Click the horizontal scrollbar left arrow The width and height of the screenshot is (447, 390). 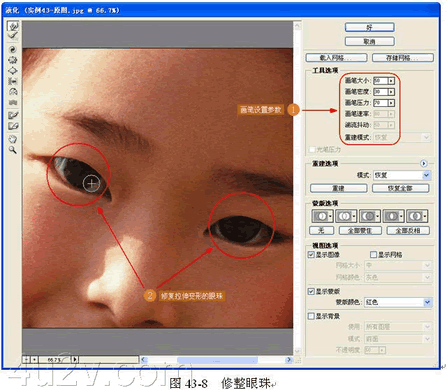(144, 360)
